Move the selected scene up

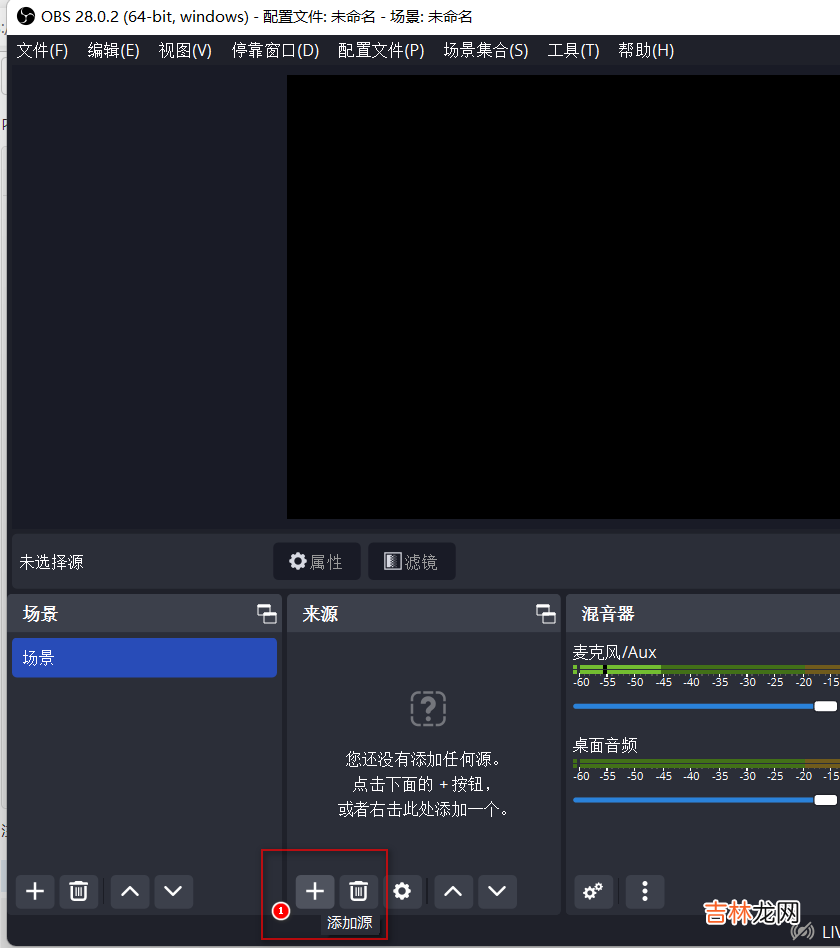[130, 891]
